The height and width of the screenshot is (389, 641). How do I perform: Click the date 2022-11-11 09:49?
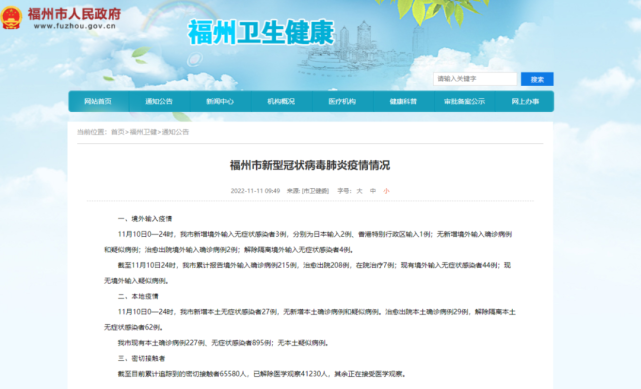[x=255, y=191]
